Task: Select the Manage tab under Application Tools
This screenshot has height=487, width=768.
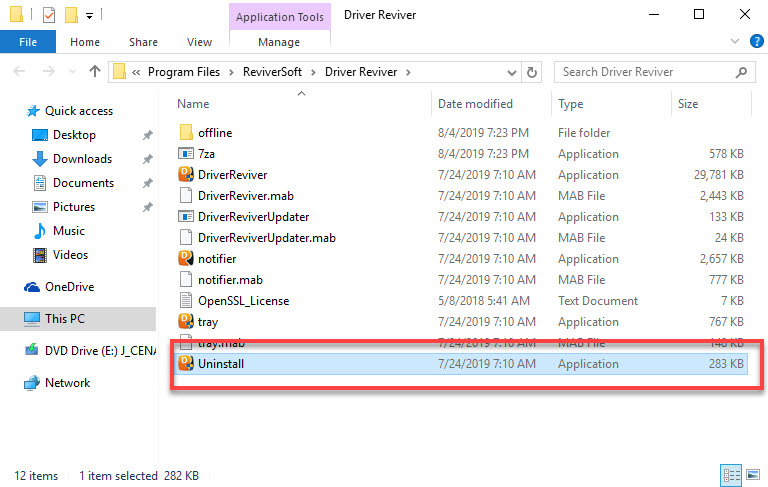Action: [279, 42]
